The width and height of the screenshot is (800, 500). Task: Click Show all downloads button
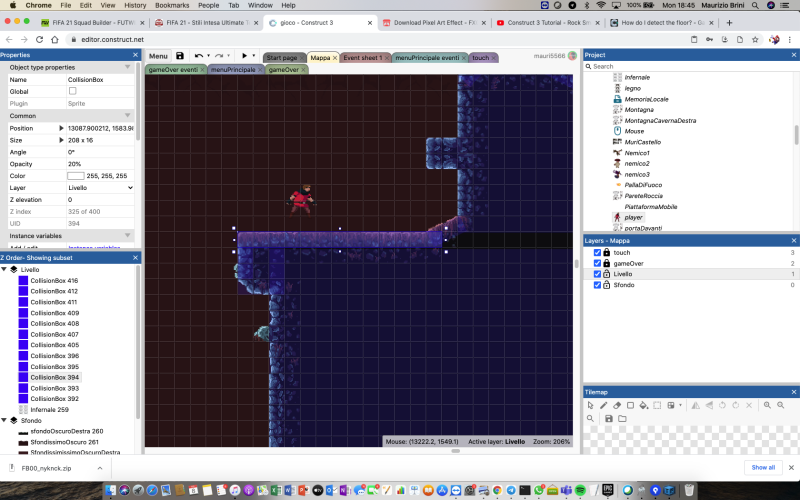(x=763, y=467)
